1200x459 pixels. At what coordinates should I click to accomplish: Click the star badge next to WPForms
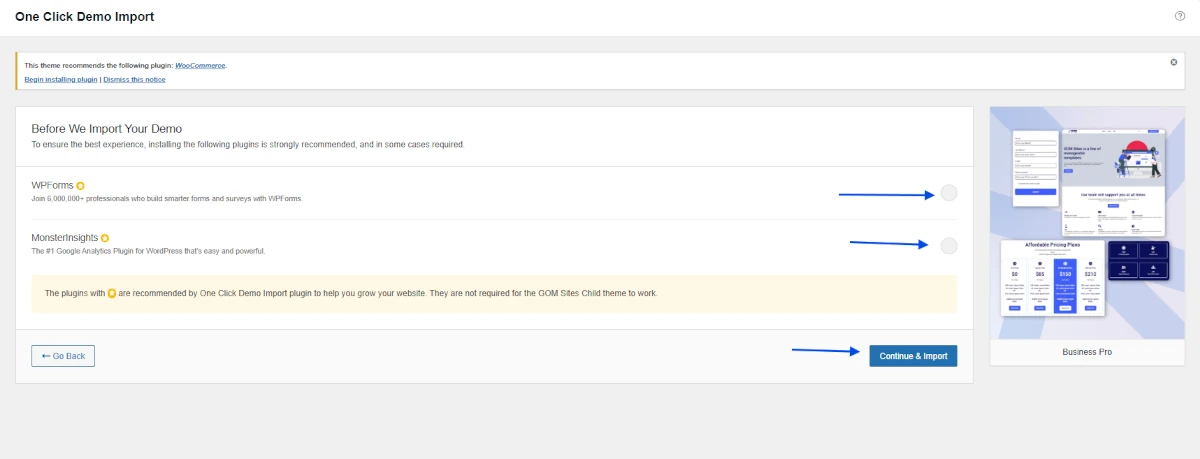[x=81, y=186]
